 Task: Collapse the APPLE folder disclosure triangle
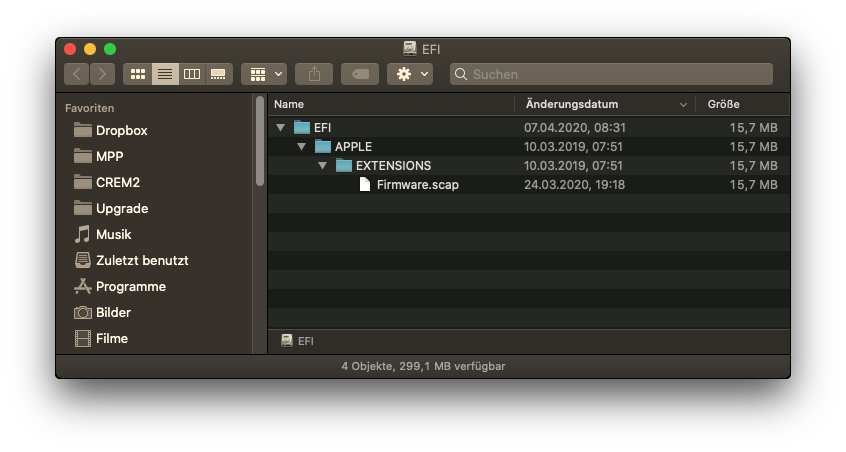pyautogui.click(x=301, y=147)
